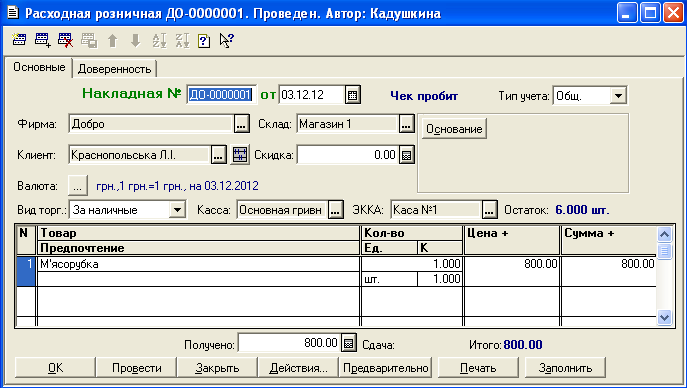Click the document icon in title bar
This screenshot has height=388, width=687.
(x=13, y=12)
